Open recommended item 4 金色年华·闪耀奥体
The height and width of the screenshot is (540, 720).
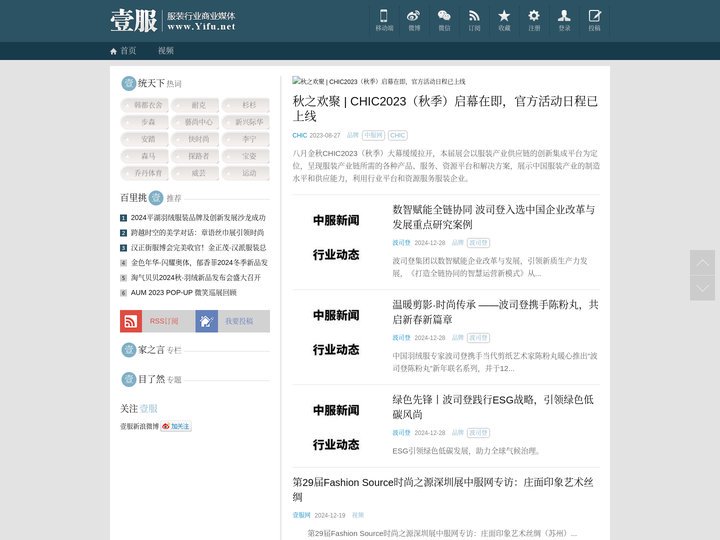click(199, 263)
